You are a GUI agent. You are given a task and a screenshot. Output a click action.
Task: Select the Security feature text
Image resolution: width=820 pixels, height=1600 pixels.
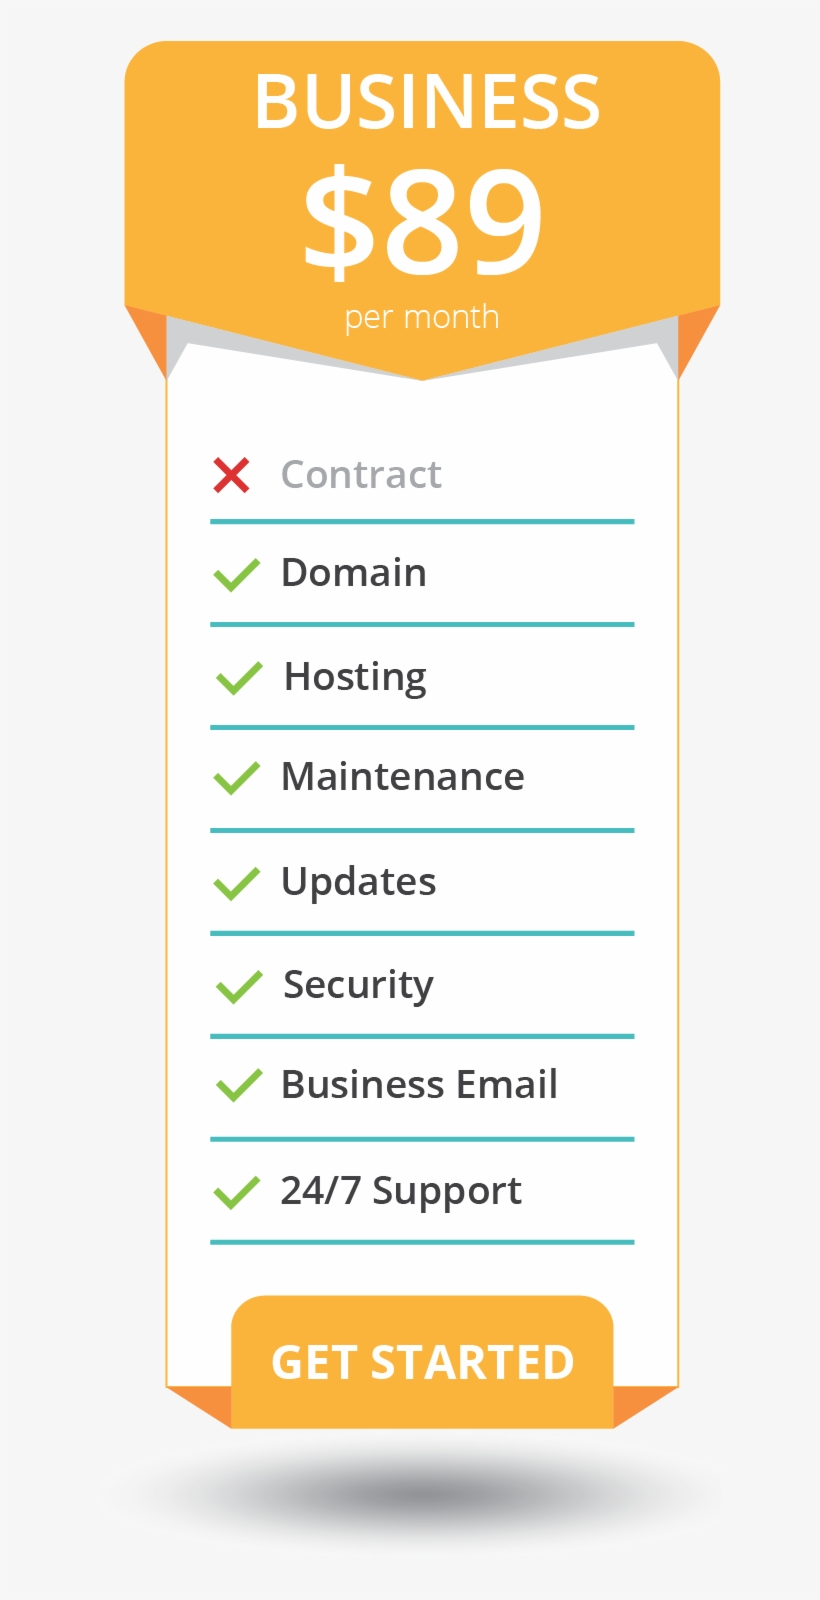(359, 985)
